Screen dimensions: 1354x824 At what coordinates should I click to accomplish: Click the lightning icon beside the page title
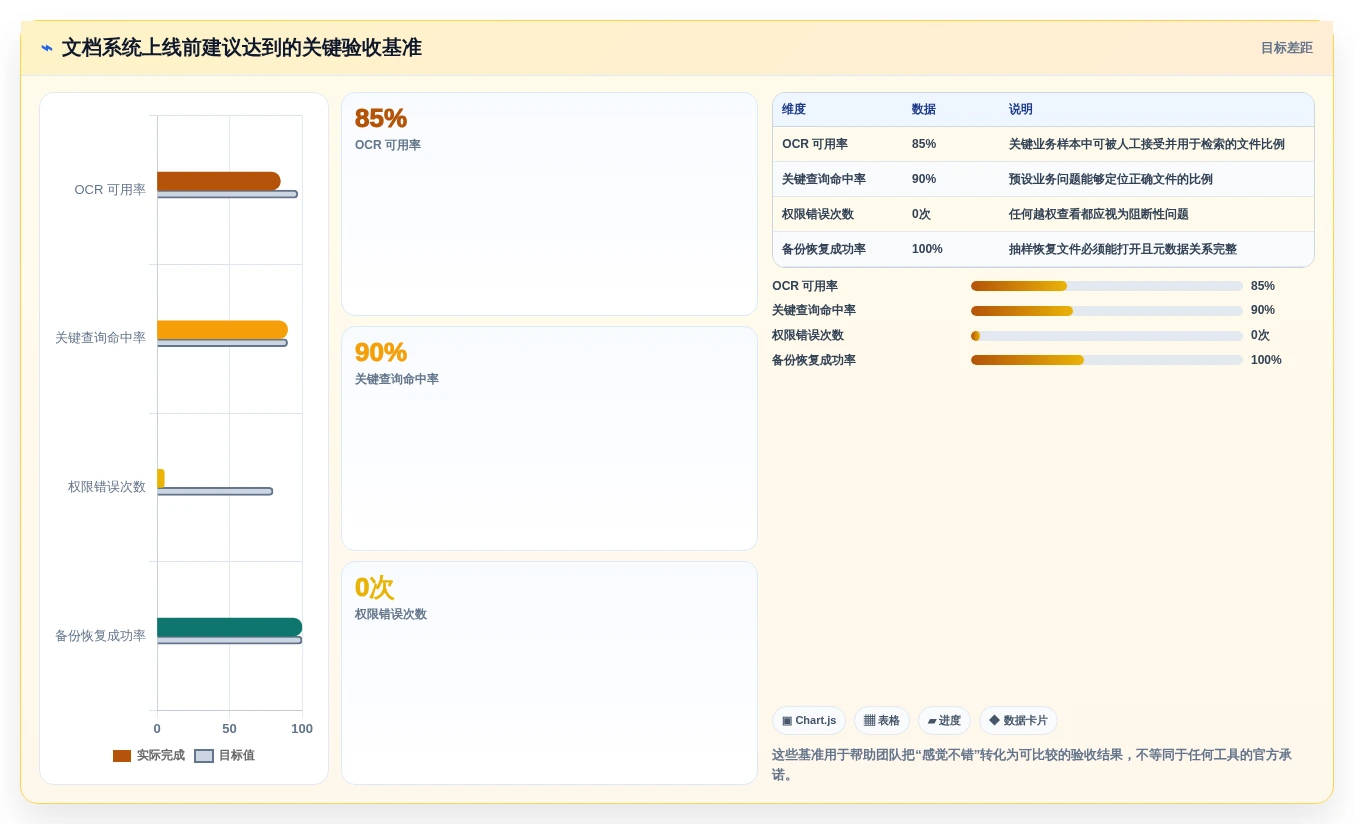[x=47, y=48]
